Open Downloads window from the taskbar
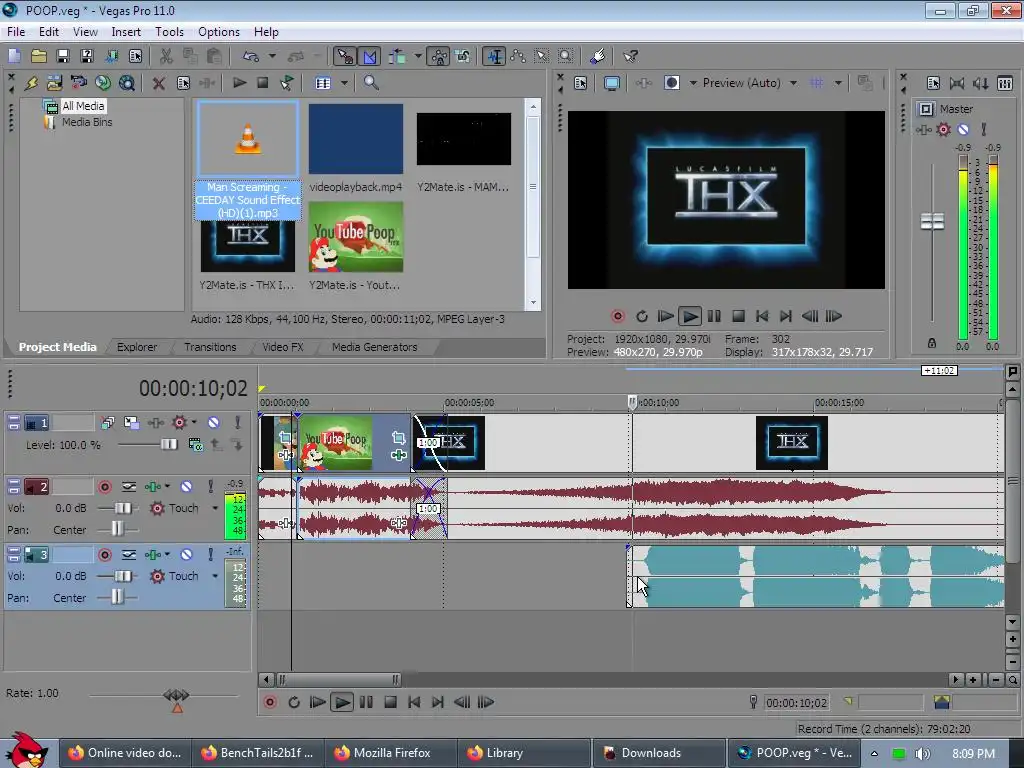Viewport: 1024px width, 768px height. 658,753
